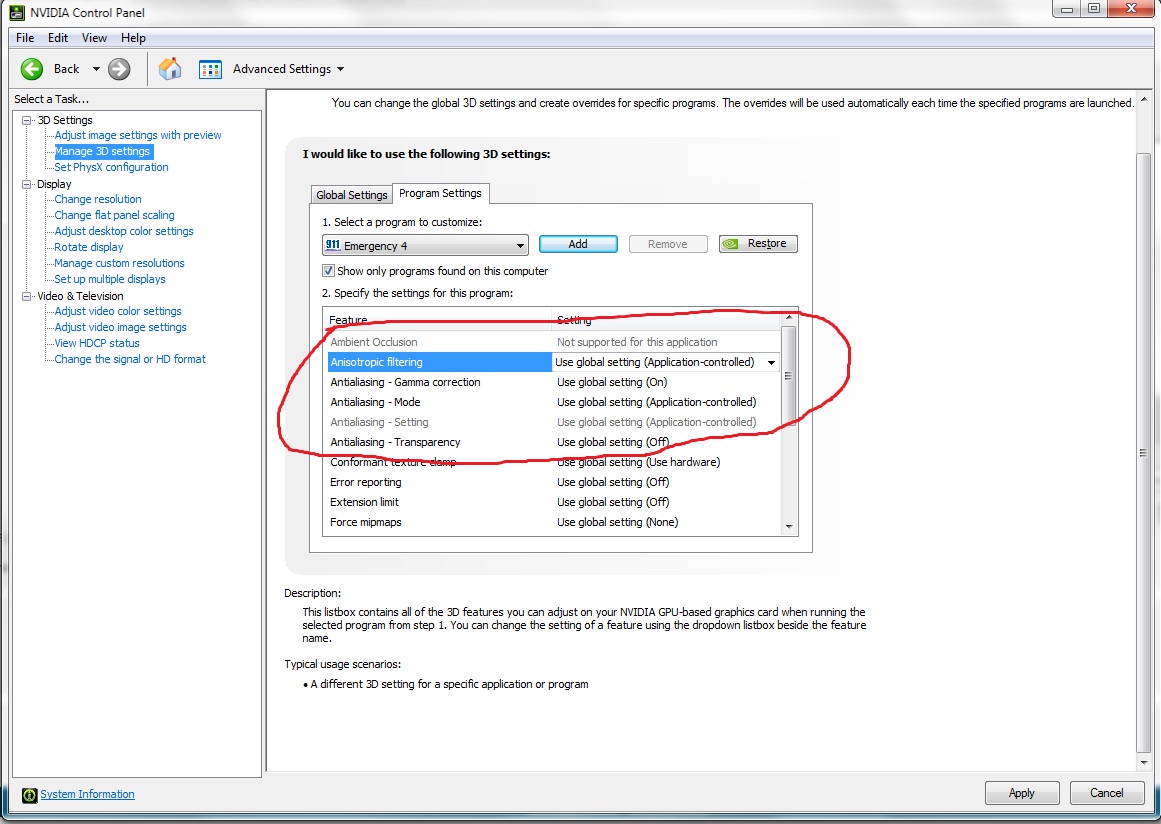Image resolution: width=1161 pixels, height=824 pixels.
Task: Select Conformant texture clamp row
Action: [552, 462]
